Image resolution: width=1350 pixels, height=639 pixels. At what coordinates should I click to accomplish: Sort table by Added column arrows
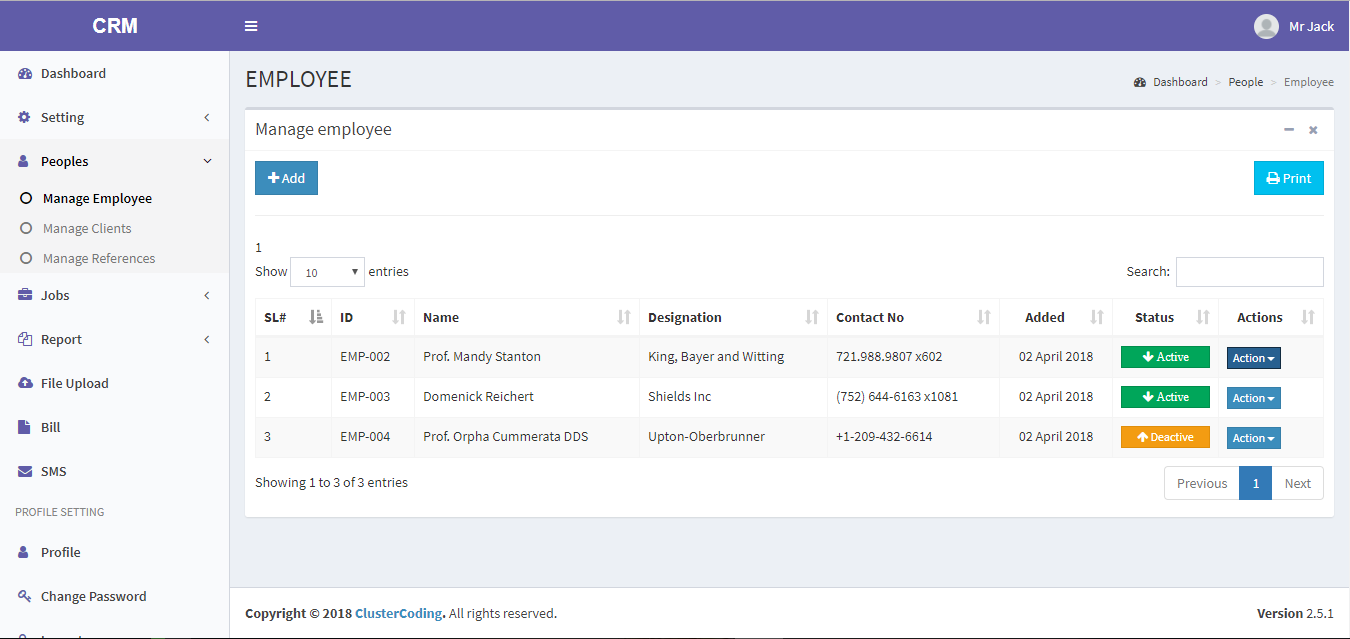click(x=1097, y=318)
